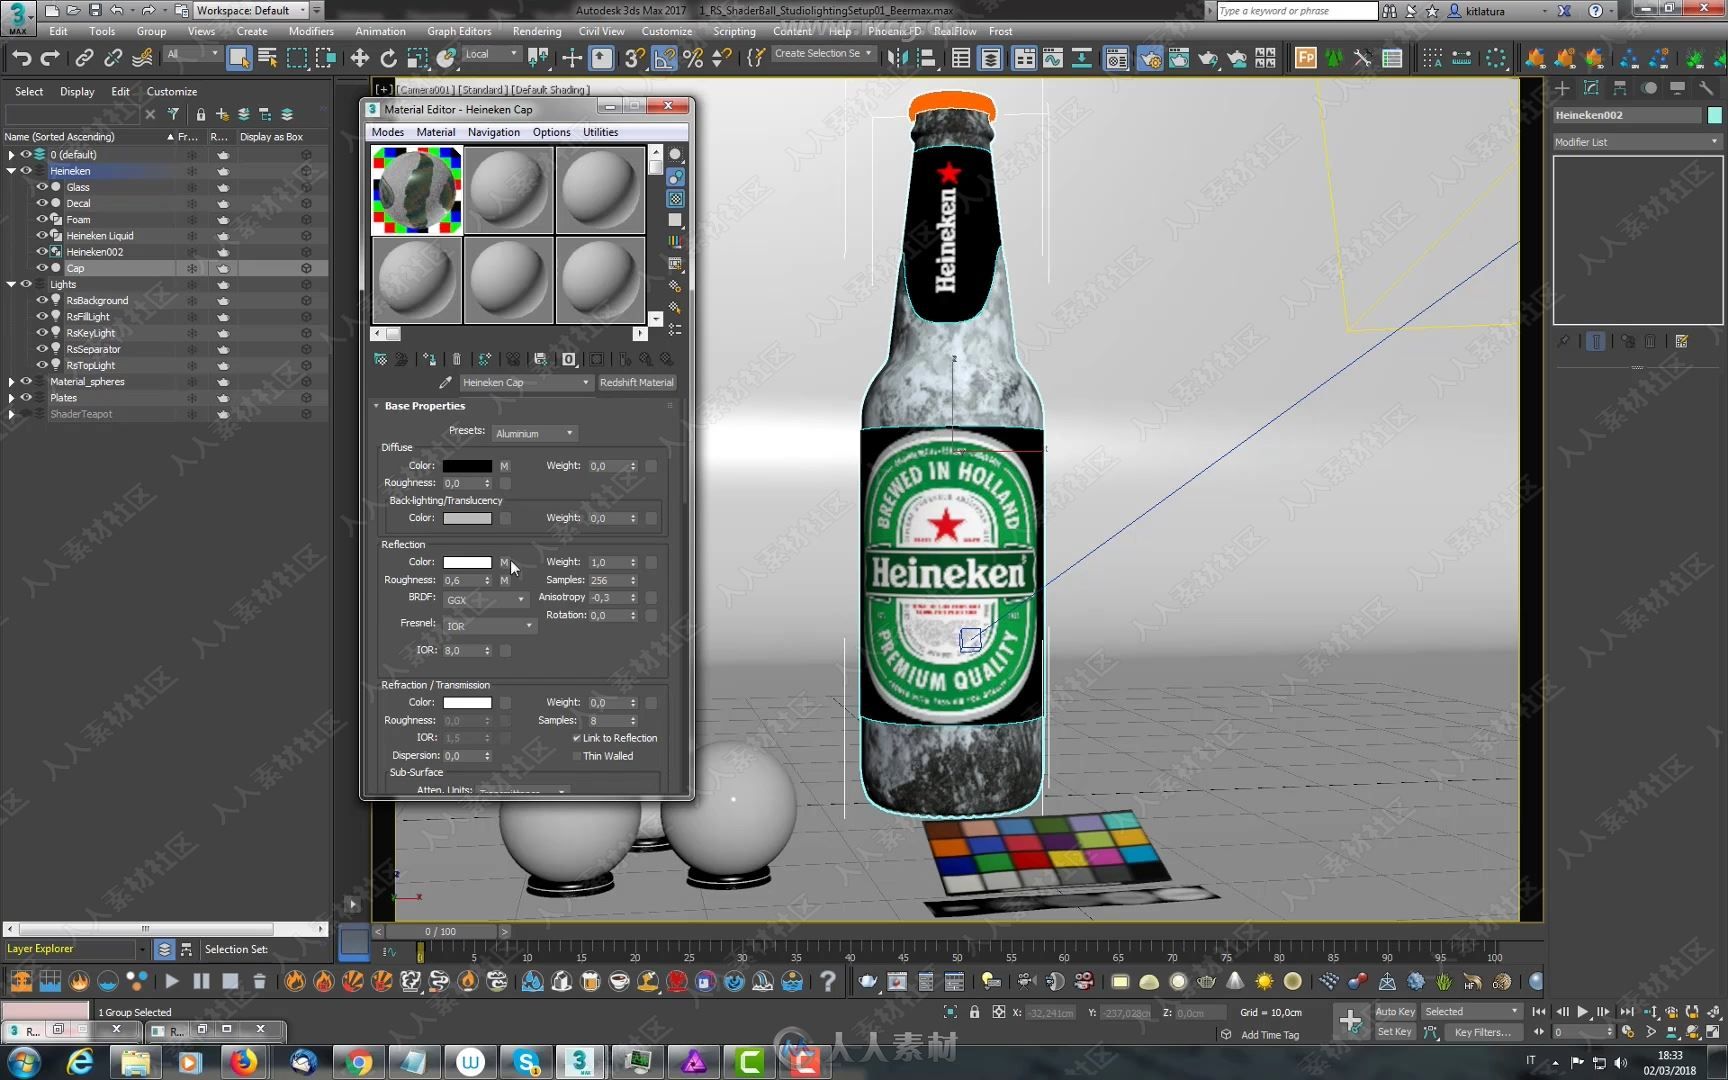Click the orange FP toolbar icon
Screen dimensions: 1728x1080
pyautogui.click(x=1305, y=58)
